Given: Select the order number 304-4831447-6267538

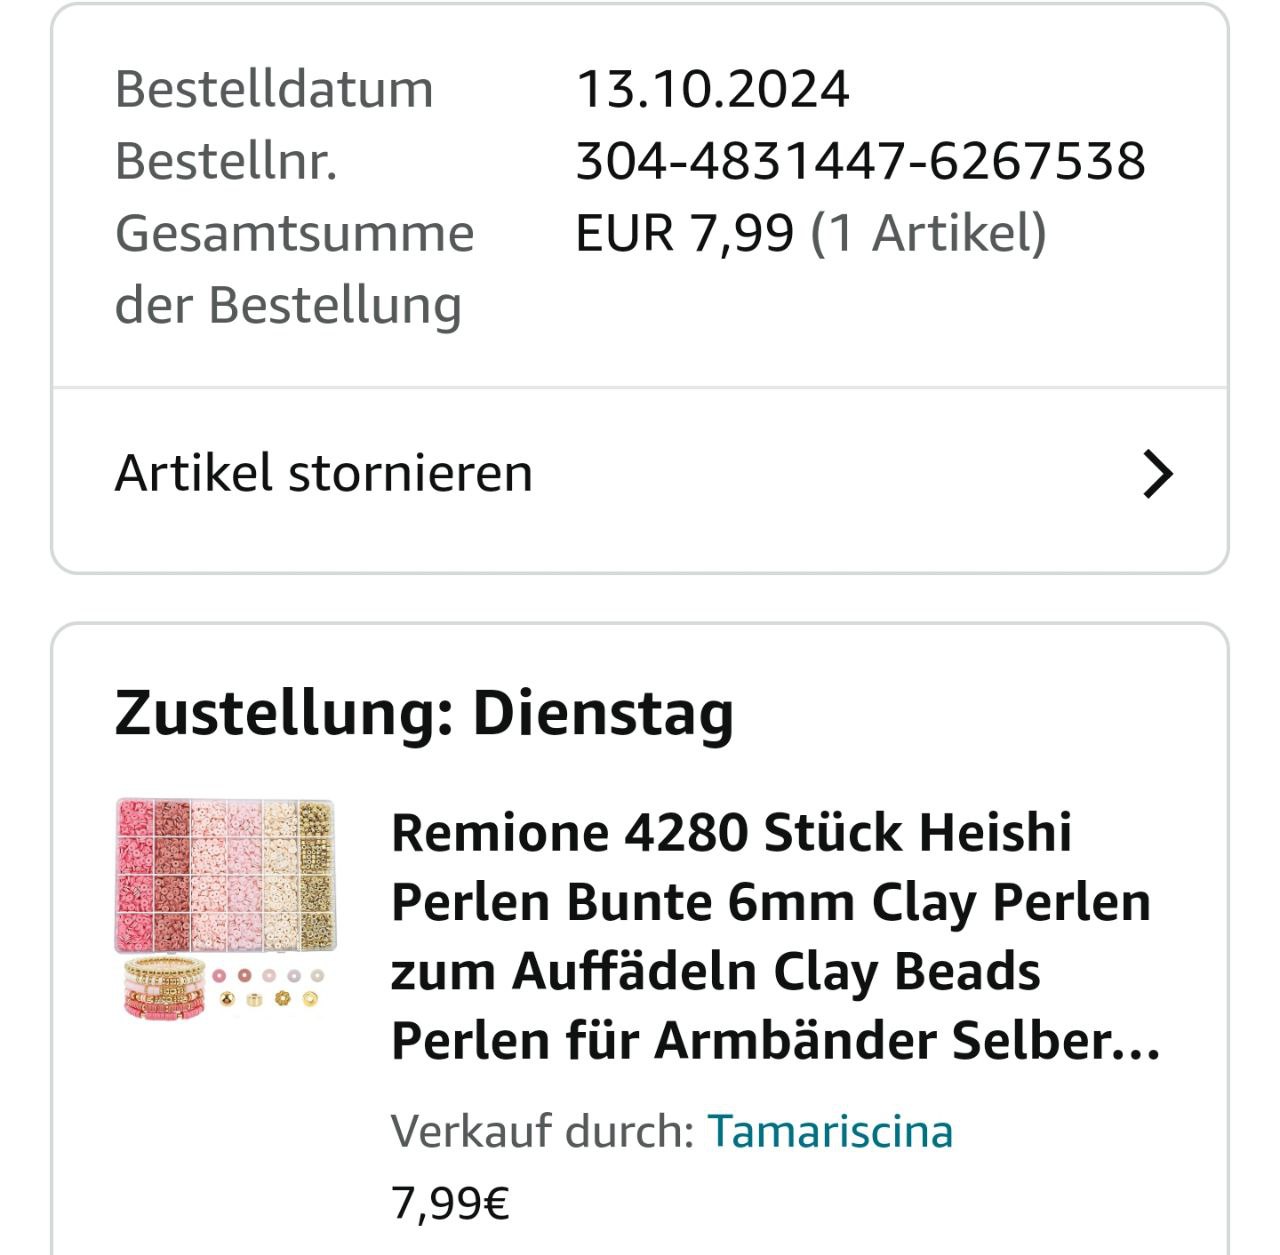Looking at the screenshot, I should 860,161.
